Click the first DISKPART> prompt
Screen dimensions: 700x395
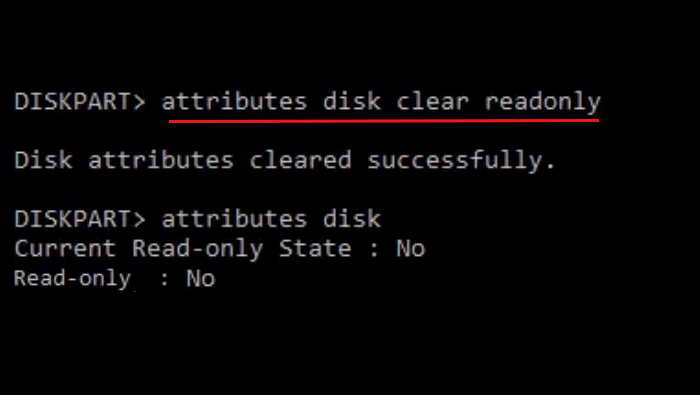click(x=80, y=102)
